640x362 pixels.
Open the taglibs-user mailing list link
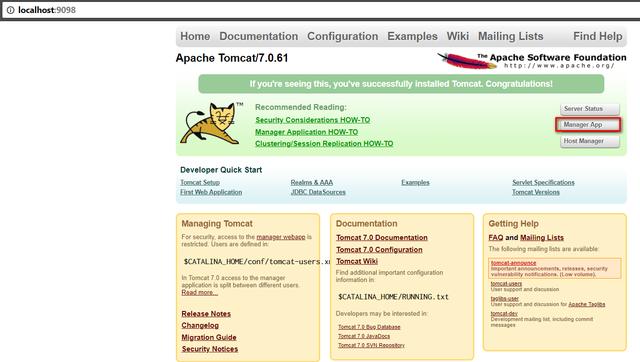click(x=504, y=299)
